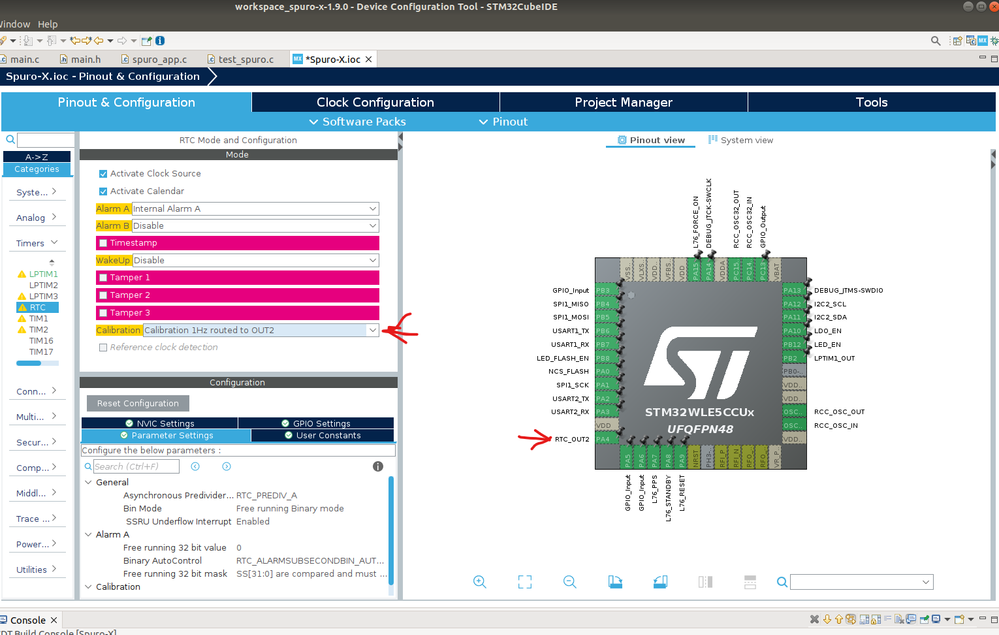Click the fit-to-screen icon under the chip
Image resolution: width=999 pixels, height=635 pixels.
[x=524, y=581]
